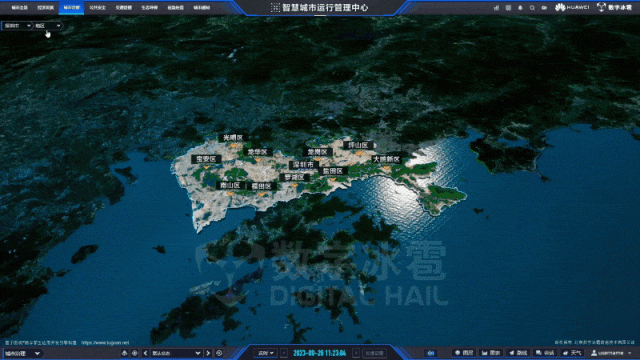Open the username account menu
Viewport: 640px width, 360px height.
click(611, 353)
